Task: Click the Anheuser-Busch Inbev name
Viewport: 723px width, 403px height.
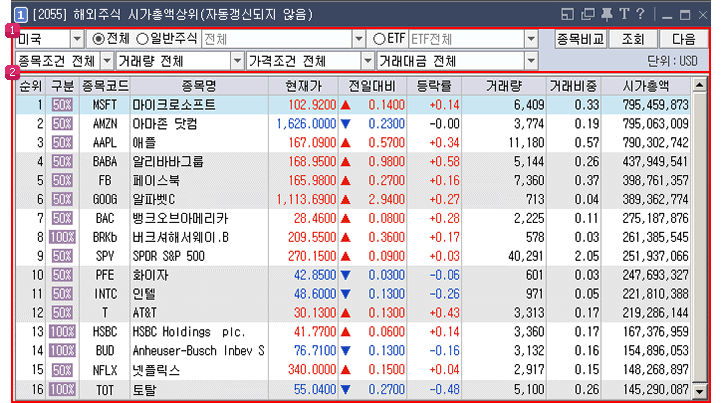Action: click(x=198, y=350)
